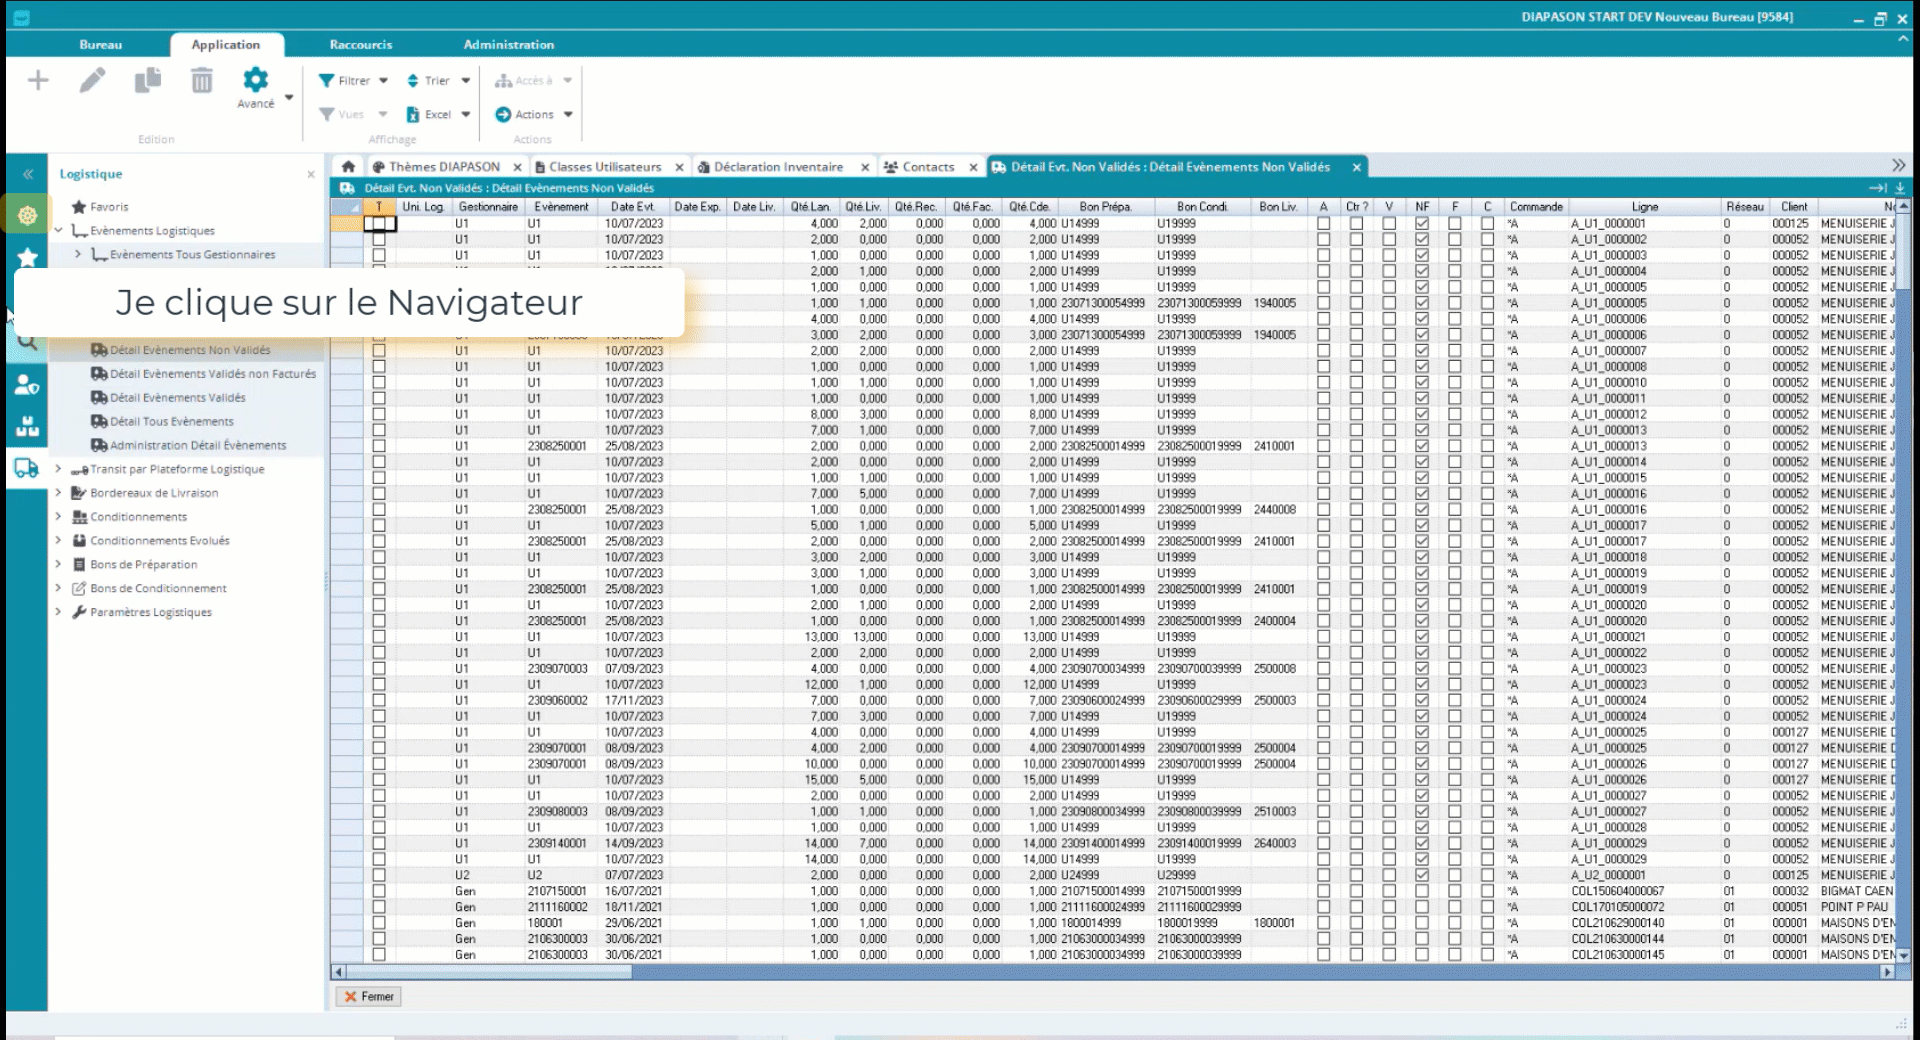This screenshot has width=1920, height=1040.
Task: Open the Filtrer dropdown
Action: (x=353, y=81)
